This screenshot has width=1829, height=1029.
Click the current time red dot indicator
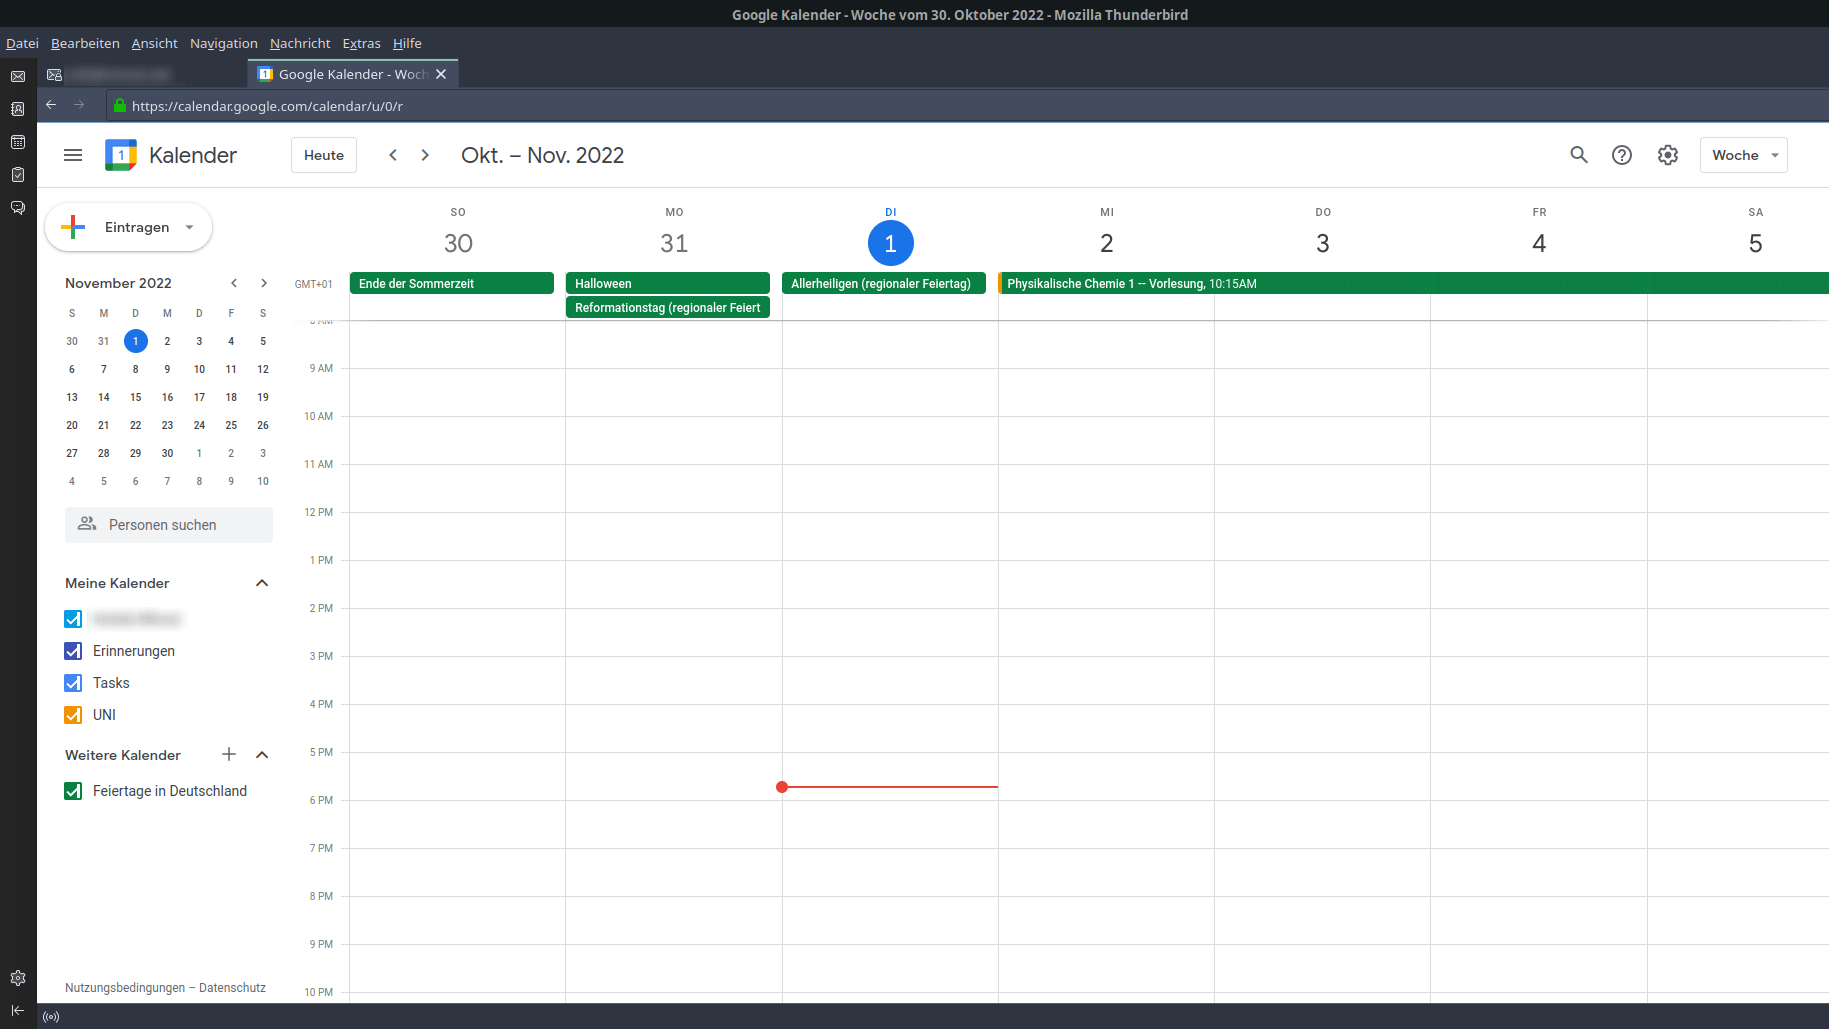(782, 787)
